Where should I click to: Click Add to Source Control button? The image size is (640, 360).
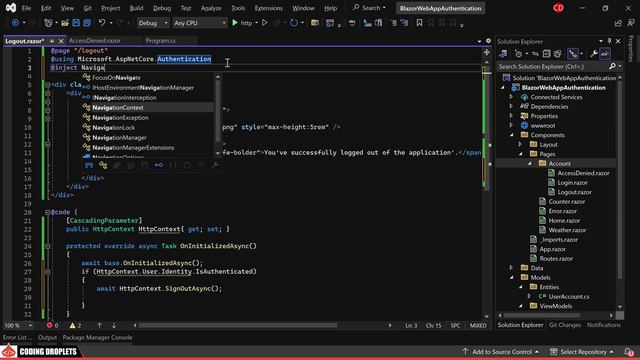pos(501,352)
